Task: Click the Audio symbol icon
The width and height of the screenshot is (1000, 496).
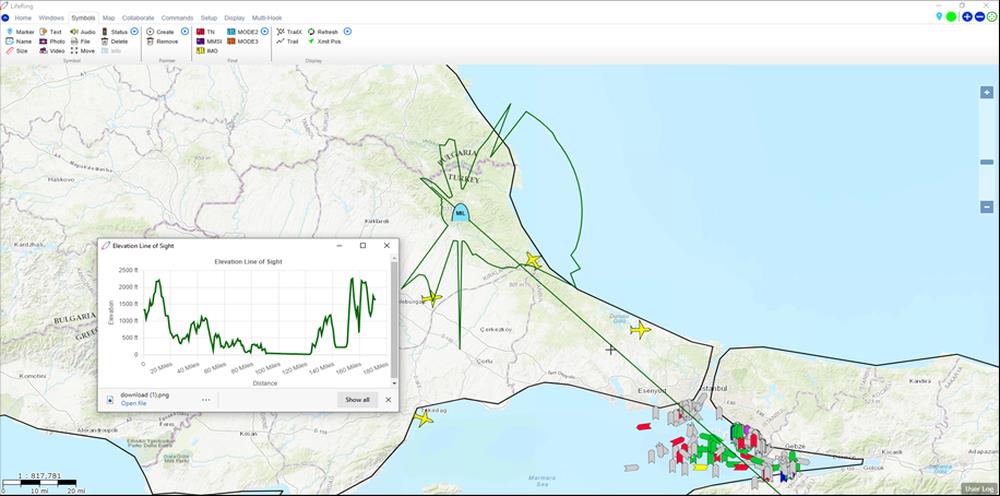Action: (x=75, y=32)
